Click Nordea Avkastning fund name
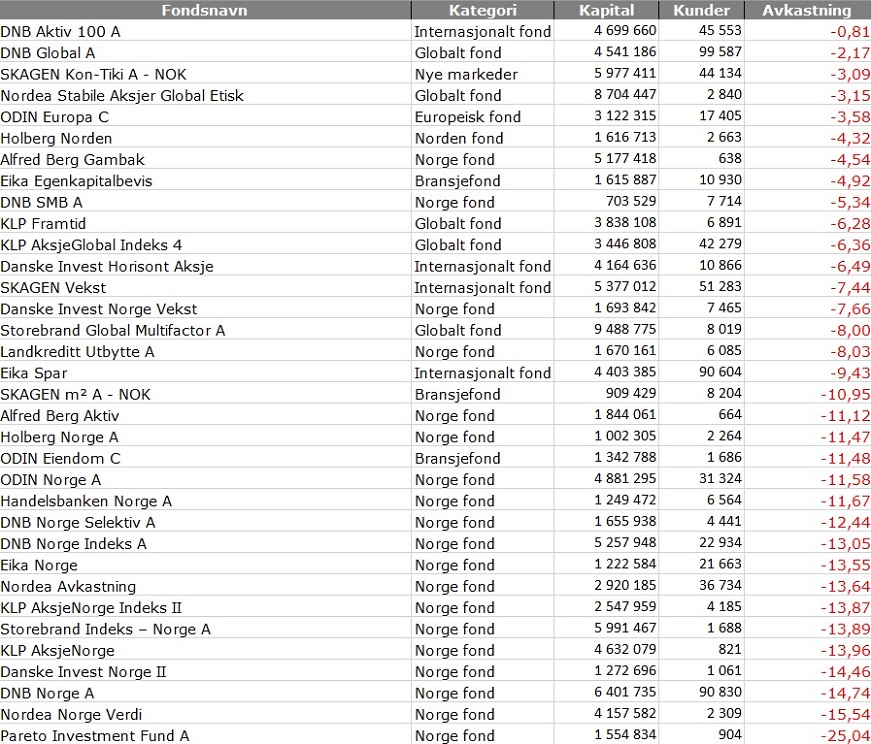This screenshot has height=744, width=871. [x=68, y=587]
